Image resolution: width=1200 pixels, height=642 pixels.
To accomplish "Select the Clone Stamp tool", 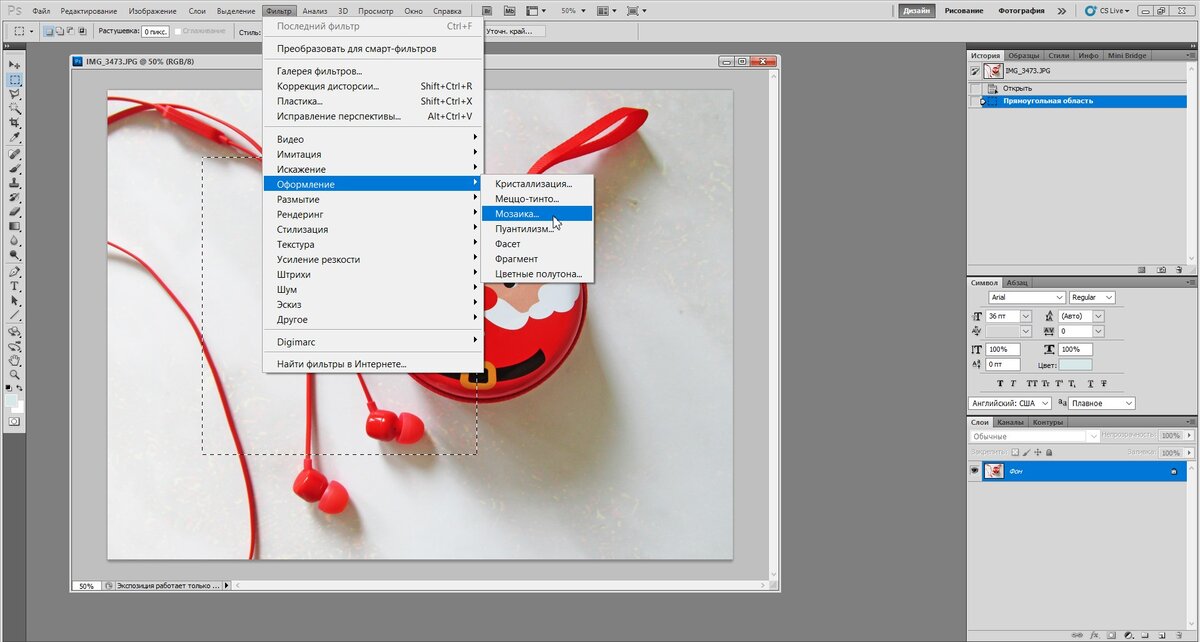I will (15, 183).
